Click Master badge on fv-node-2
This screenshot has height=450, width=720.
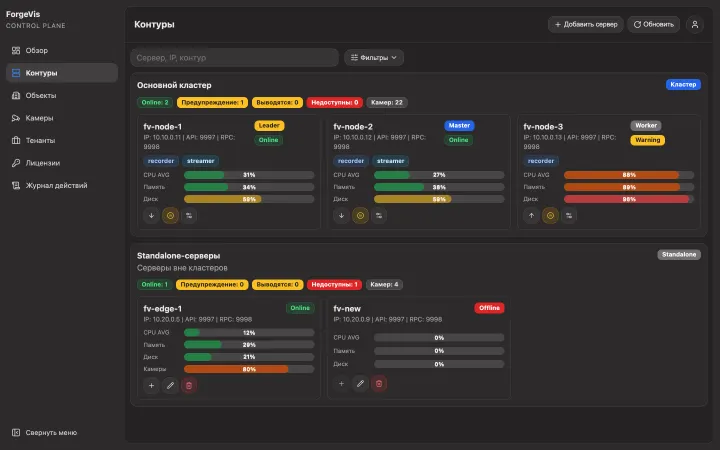pyautogui.click(x=459, y=125)
